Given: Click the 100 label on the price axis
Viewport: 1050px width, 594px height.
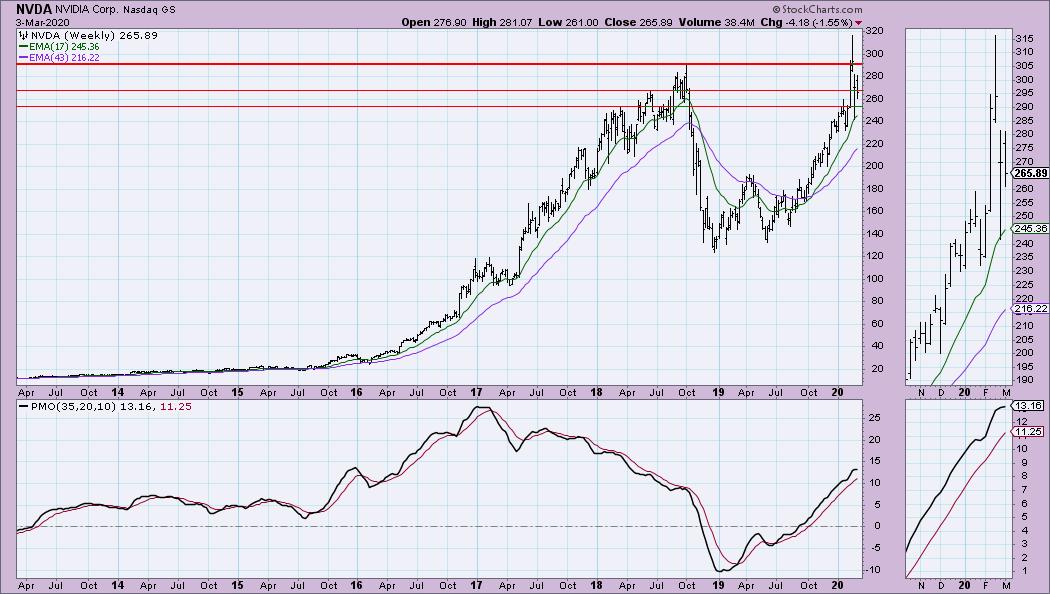Looking at the screenshot, I should coord(873,279).
